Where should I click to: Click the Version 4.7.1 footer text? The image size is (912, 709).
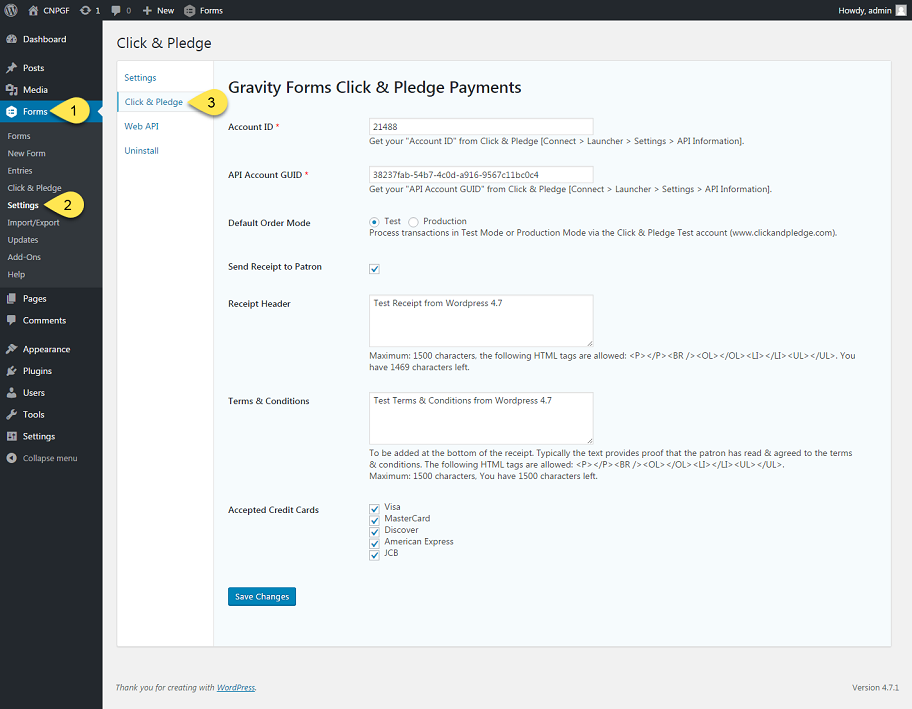875,687
